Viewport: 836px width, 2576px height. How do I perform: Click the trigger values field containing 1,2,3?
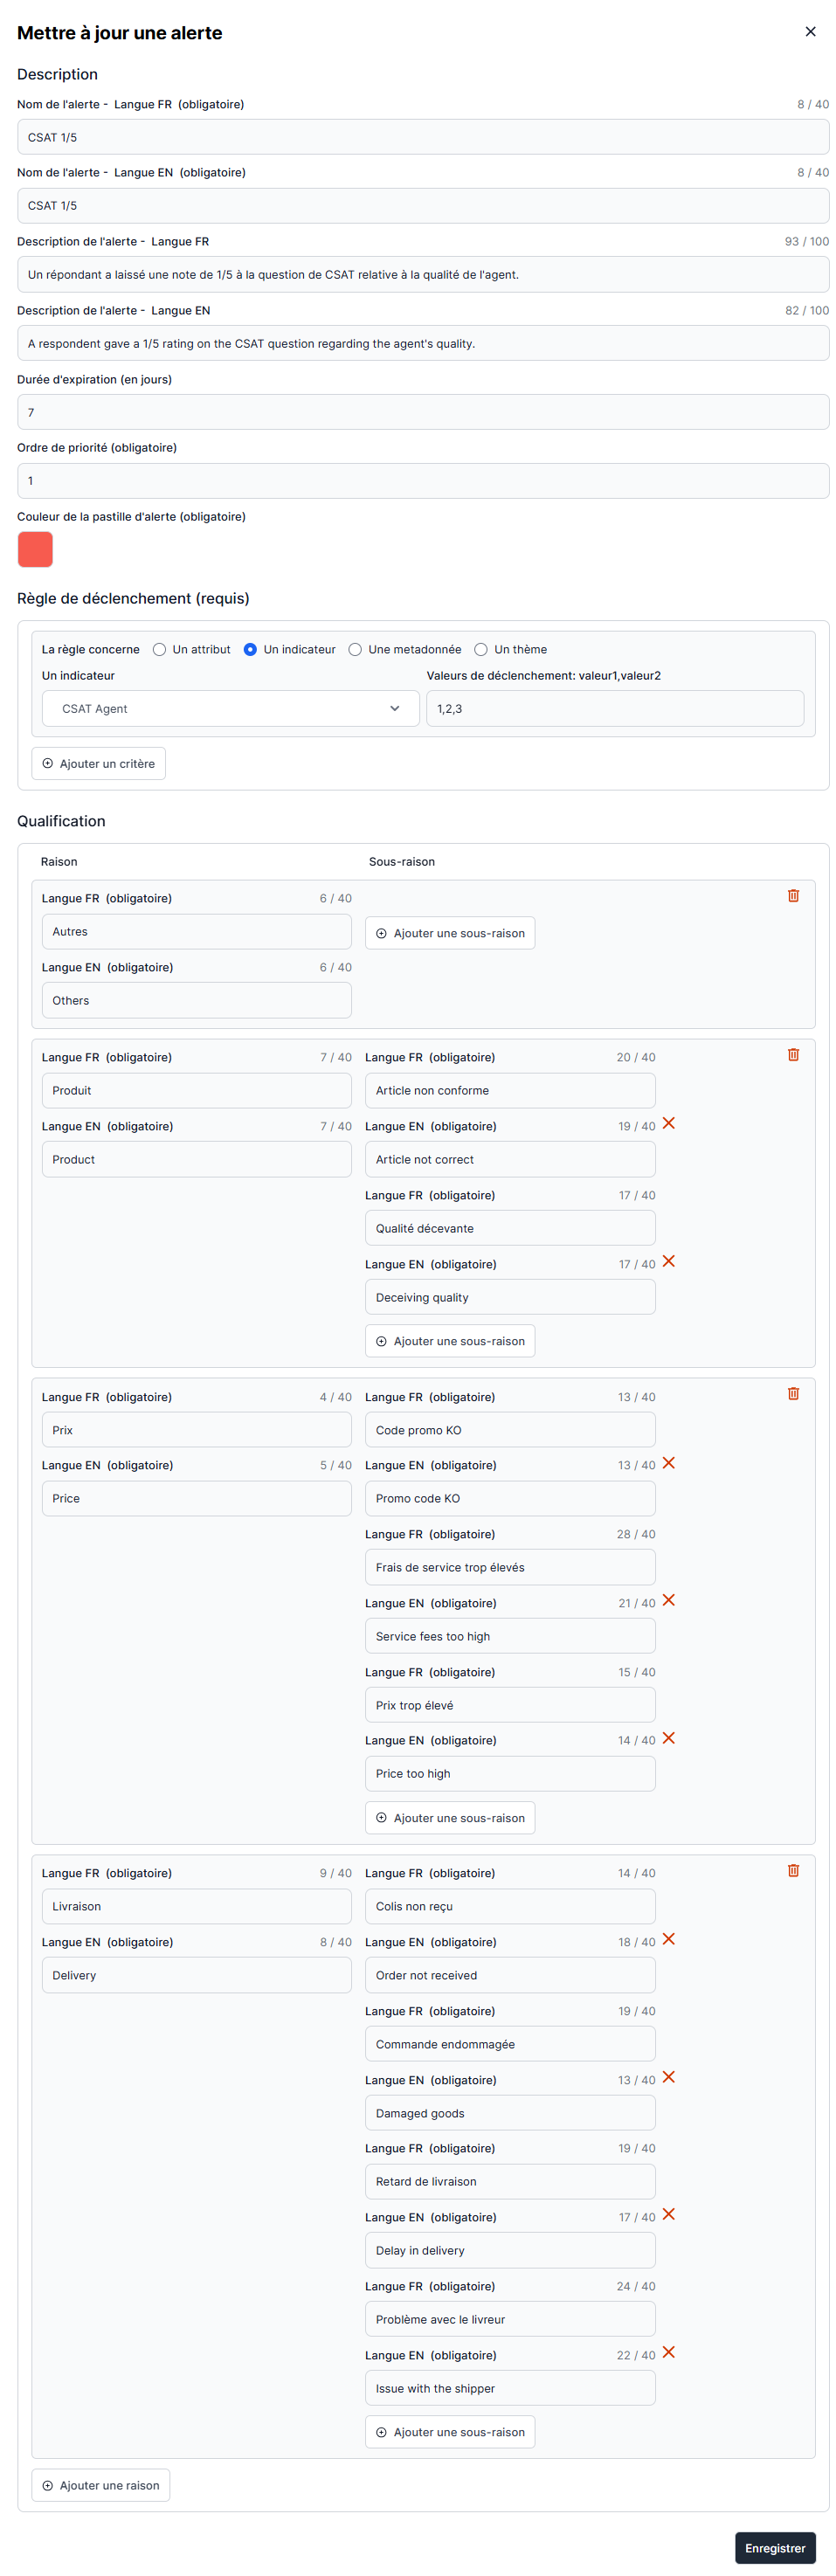point(614,709)
